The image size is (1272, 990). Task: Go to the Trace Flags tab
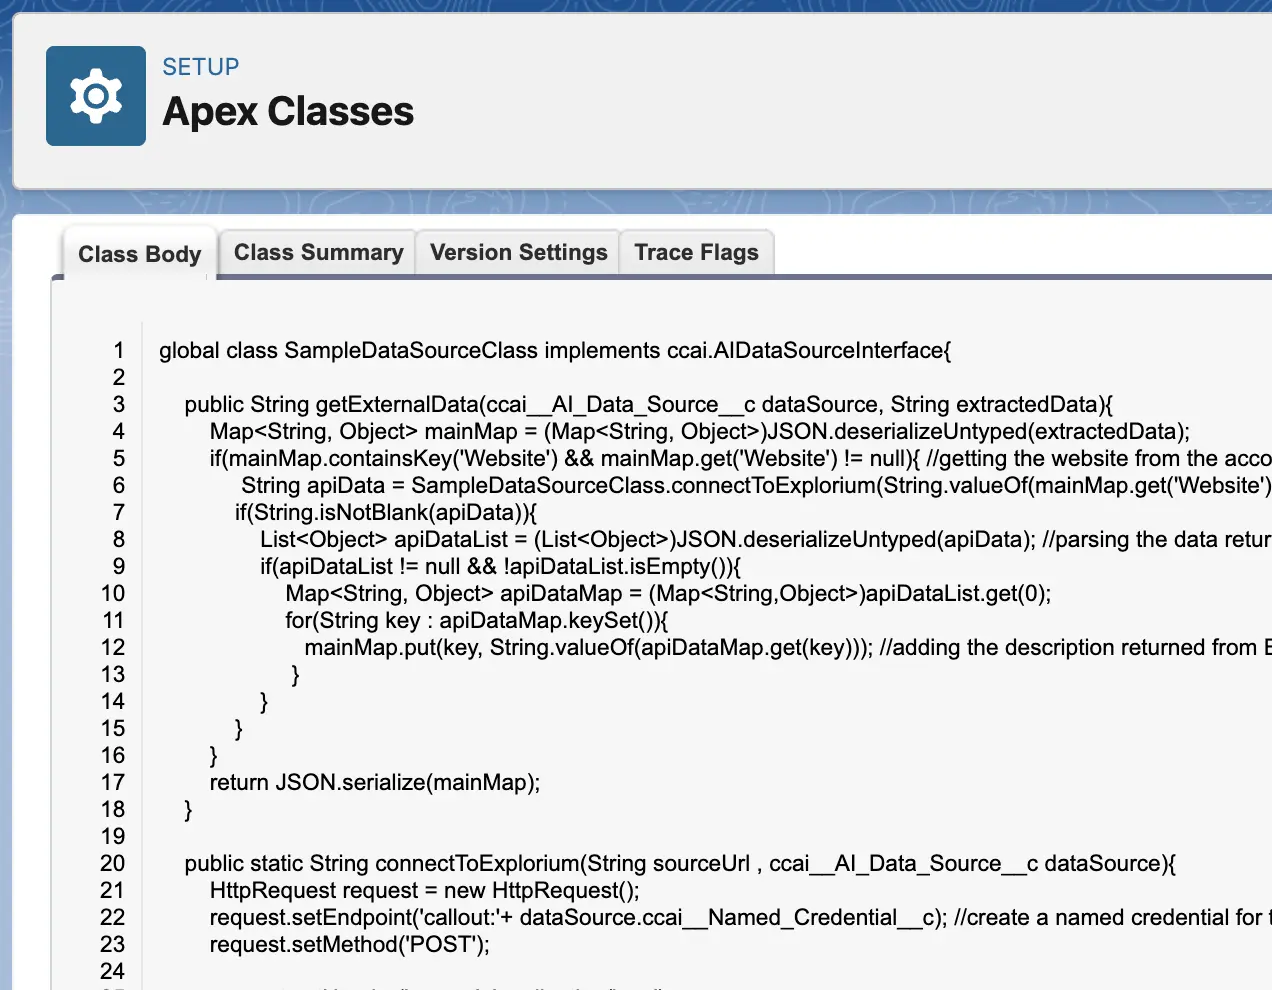pos(696,253)
